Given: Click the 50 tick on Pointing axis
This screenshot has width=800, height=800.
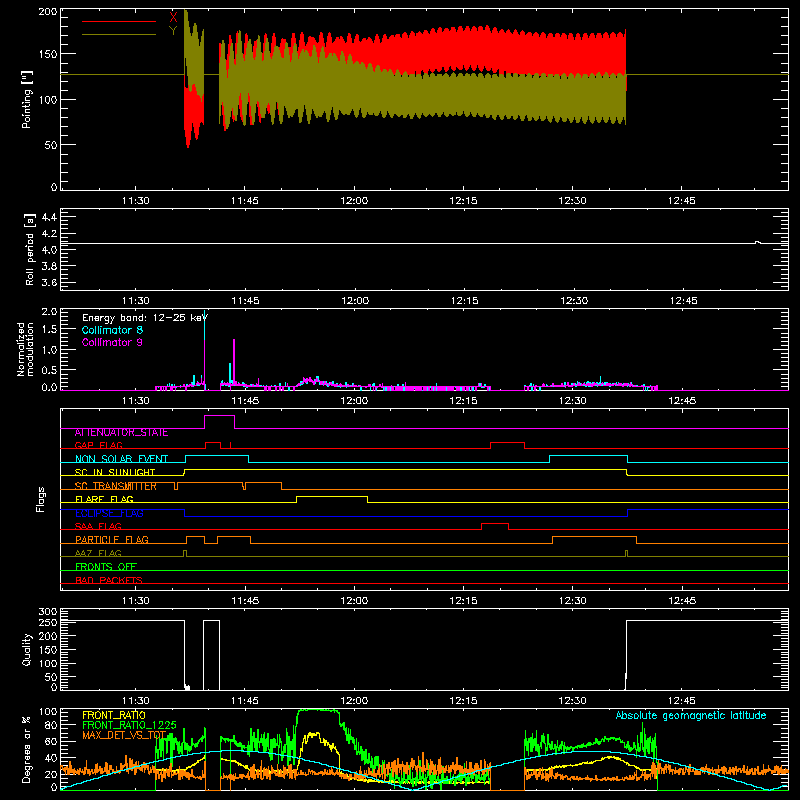Looking at the screenshot, I should [51, 145].
